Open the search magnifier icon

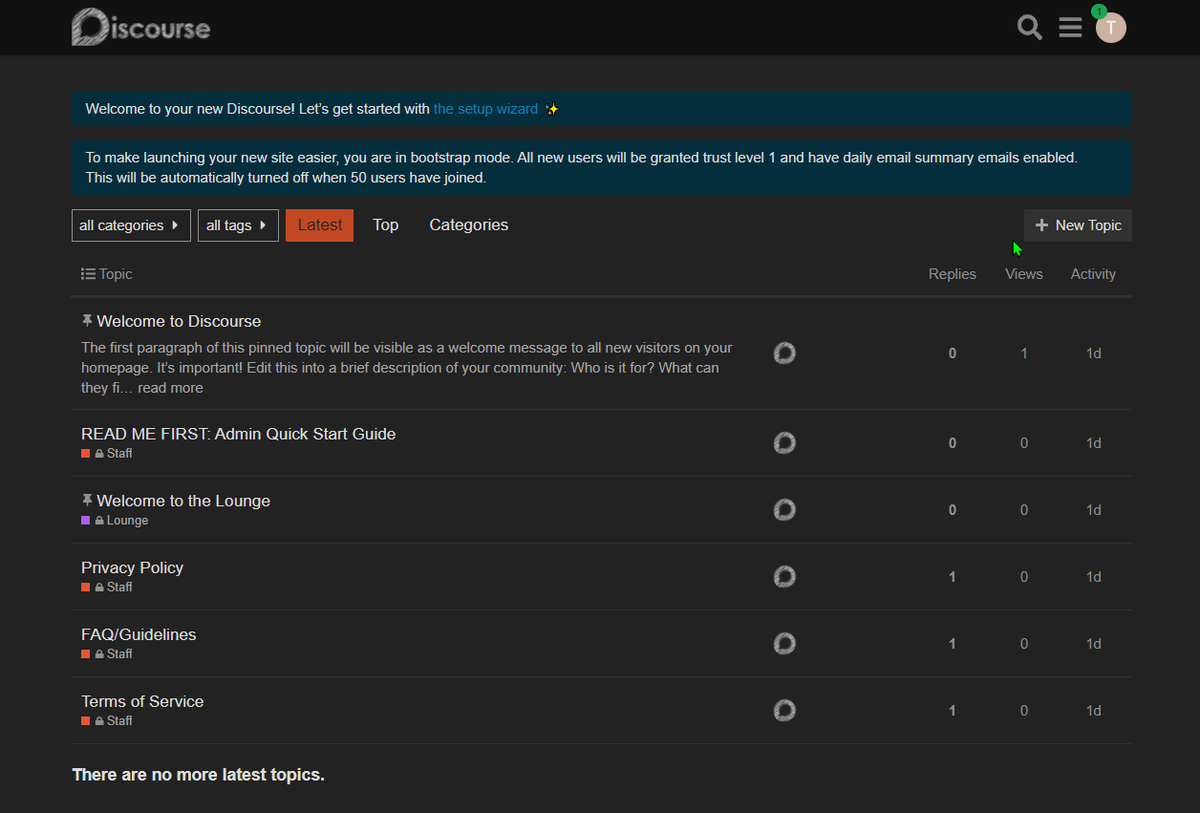(x=1030, y=27)
